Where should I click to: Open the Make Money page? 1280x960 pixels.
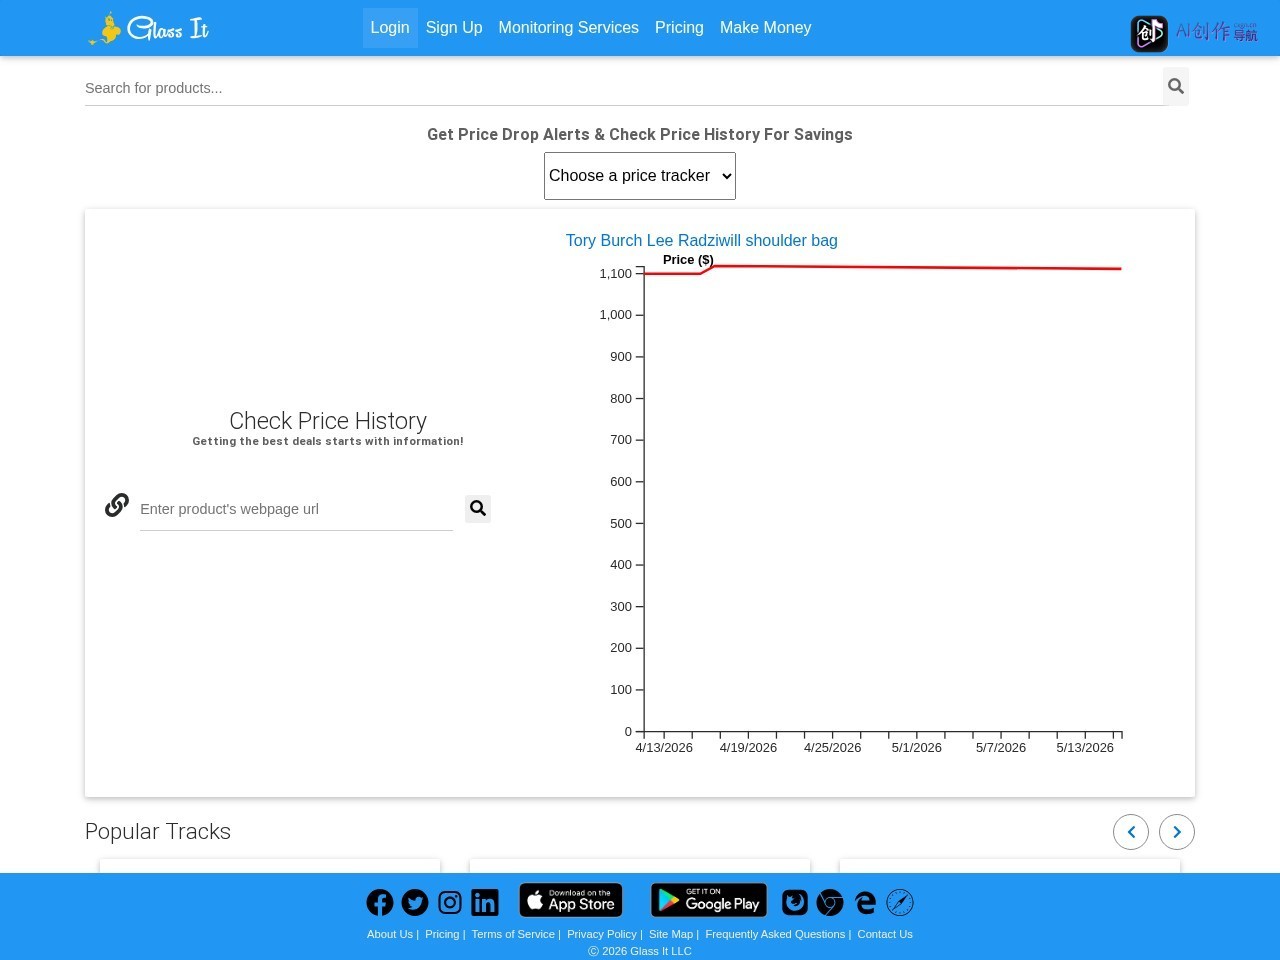(766, 28)
